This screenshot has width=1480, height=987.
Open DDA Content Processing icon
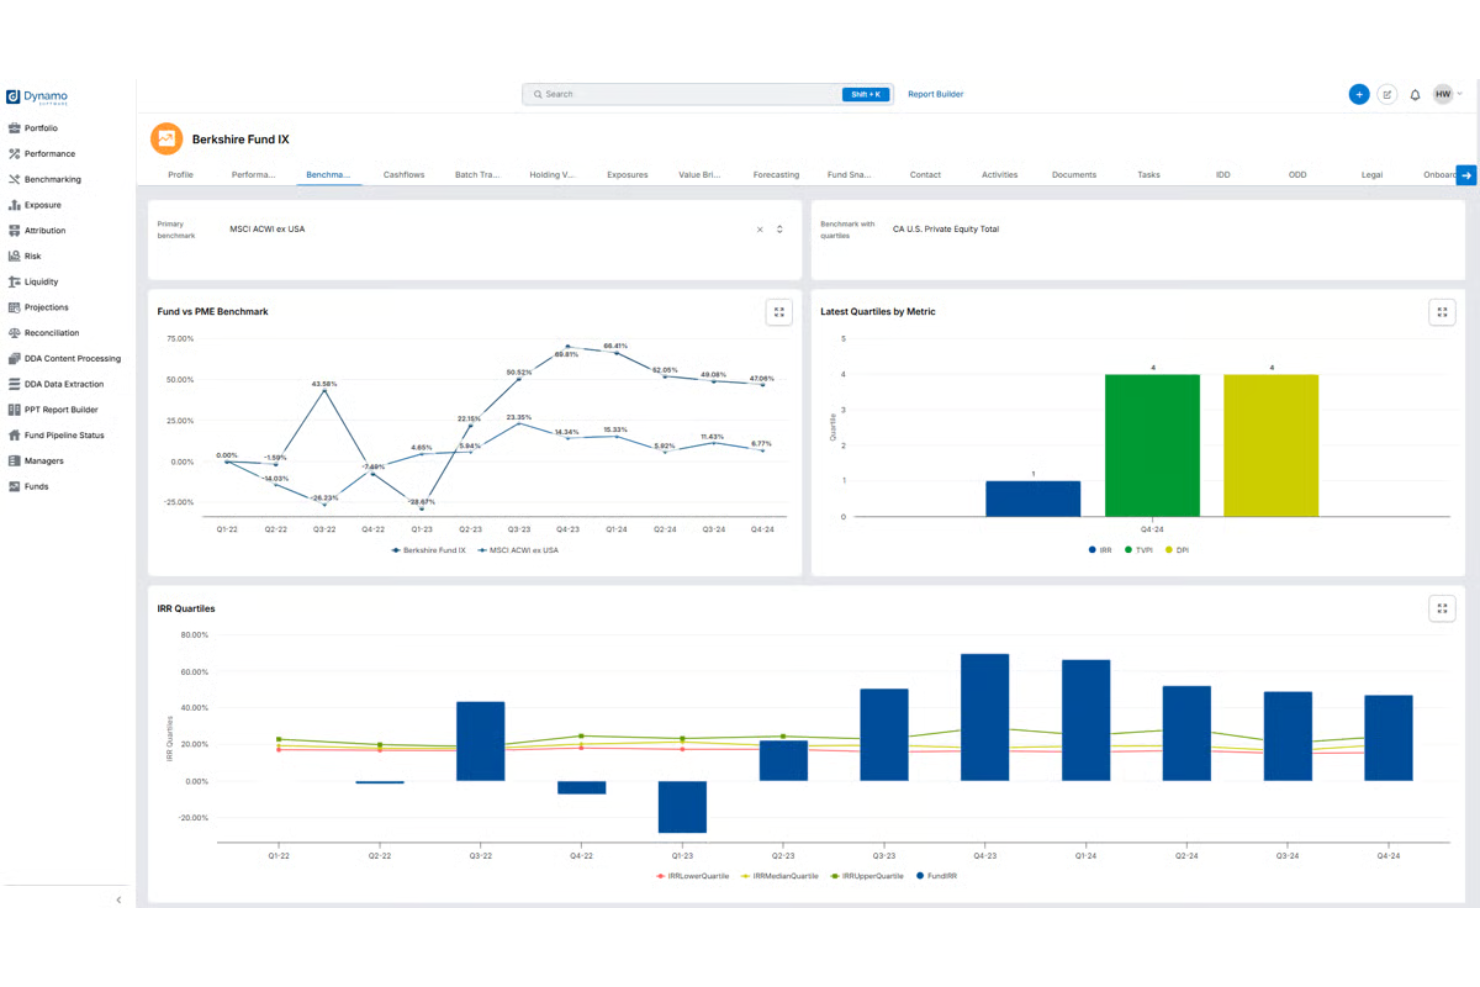(x=14, y=358)
